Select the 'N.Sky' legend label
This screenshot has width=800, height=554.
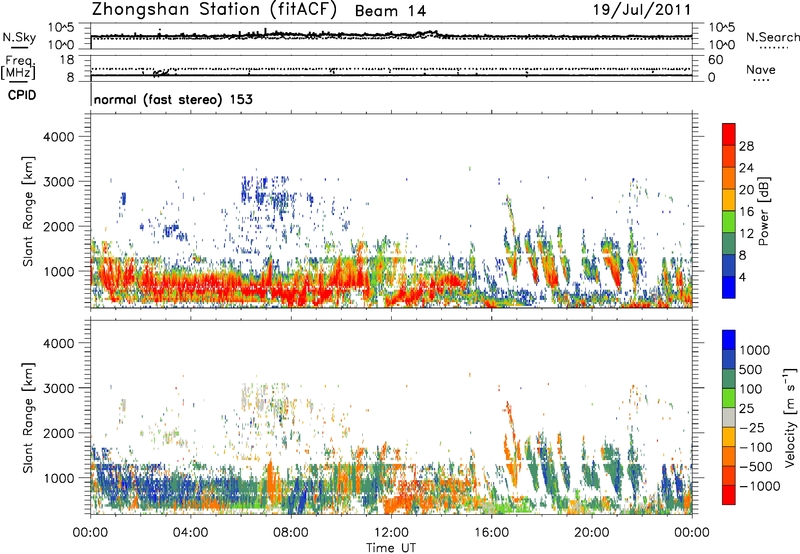[19, 37]
